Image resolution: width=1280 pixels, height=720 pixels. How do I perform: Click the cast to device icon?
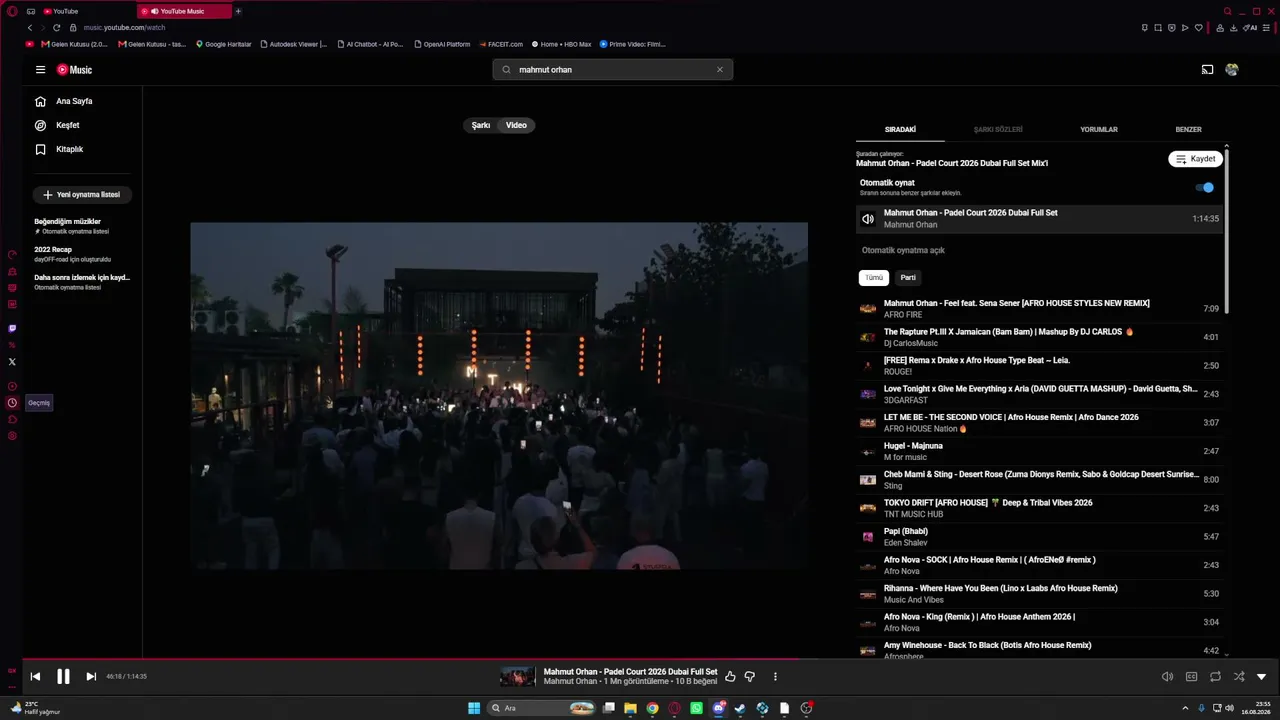pyautogui.click(x=1207, y=70)
